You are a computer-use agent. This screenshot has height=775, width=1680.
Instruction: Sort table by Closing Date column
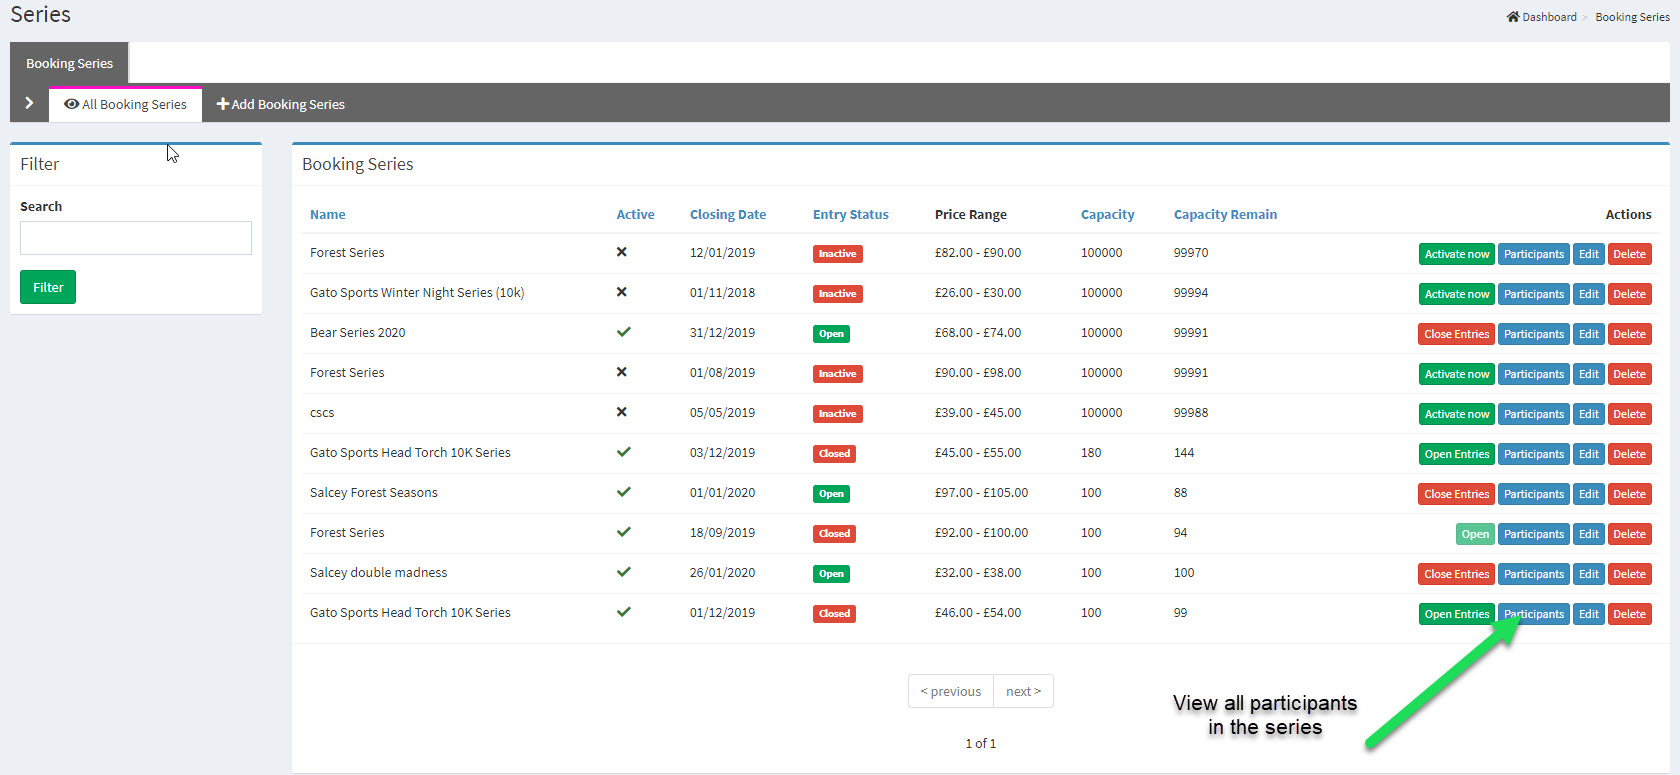pyautogui.click(x=727, y=214)
